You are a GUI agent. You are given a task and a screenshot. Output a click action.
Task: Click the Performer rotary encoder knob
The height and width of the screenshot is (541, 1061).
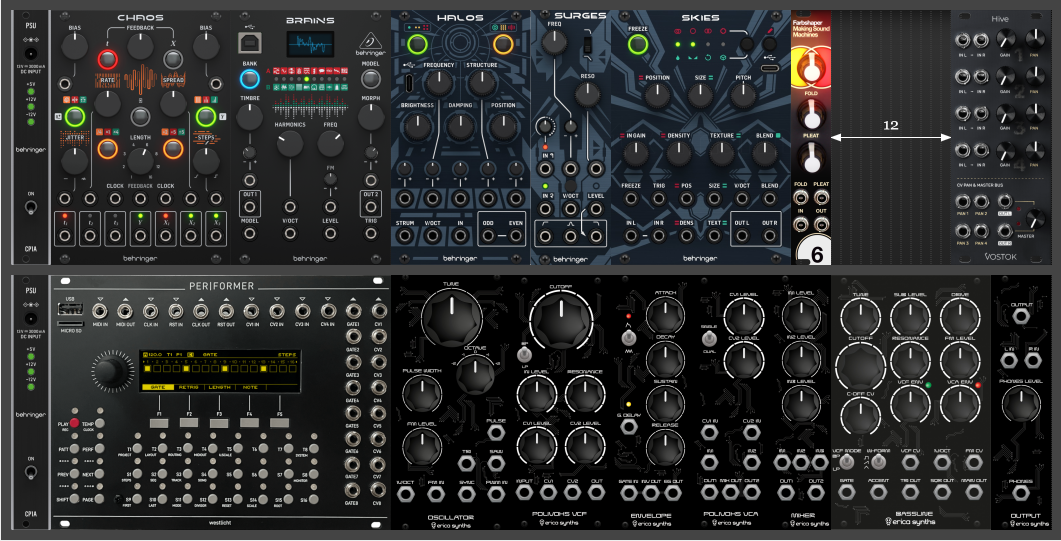112,373
